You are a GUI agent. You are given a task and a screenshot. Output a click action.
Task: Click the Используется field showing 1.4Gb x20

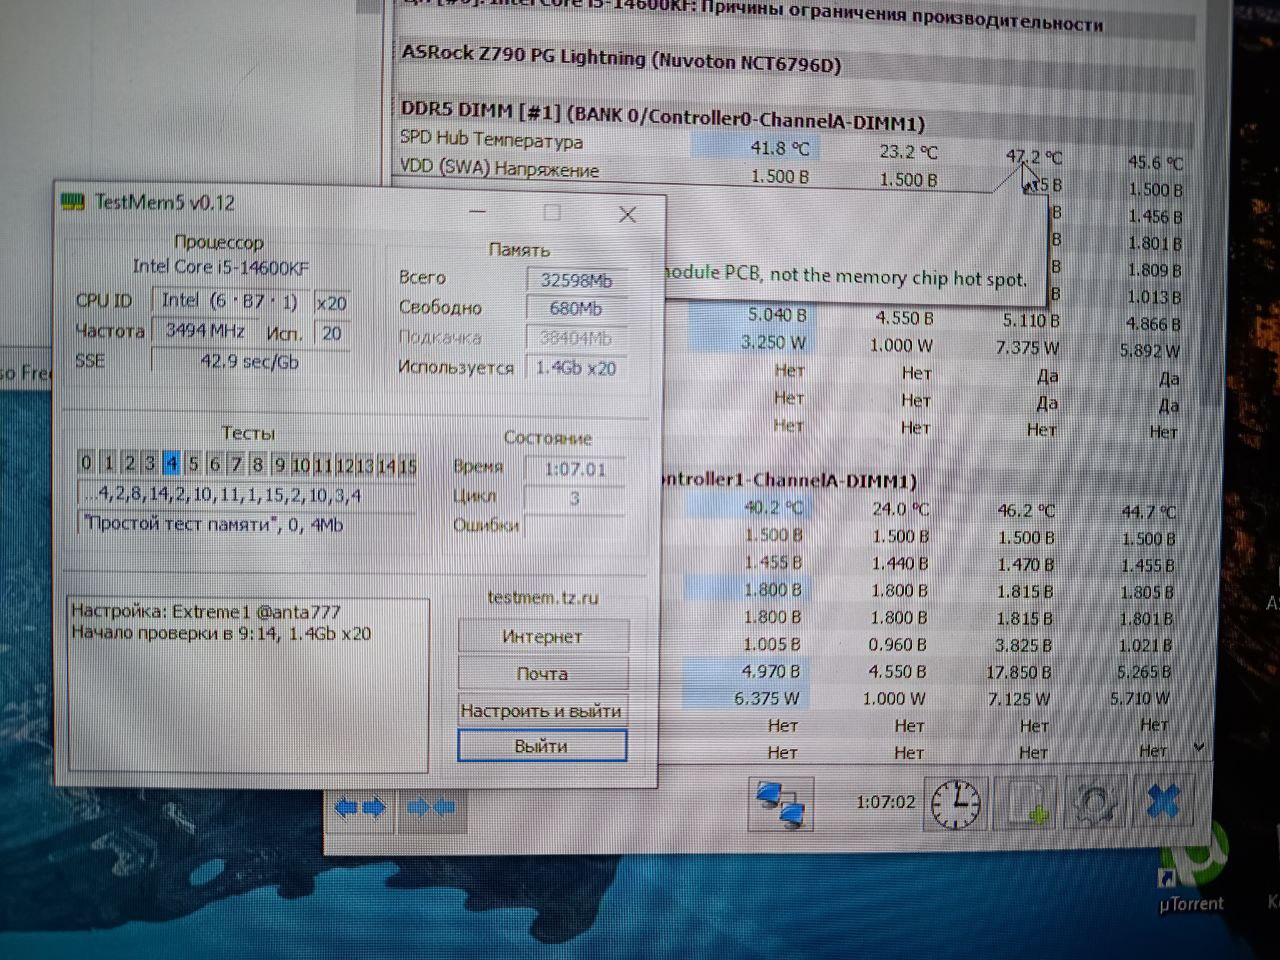(576, 368)
